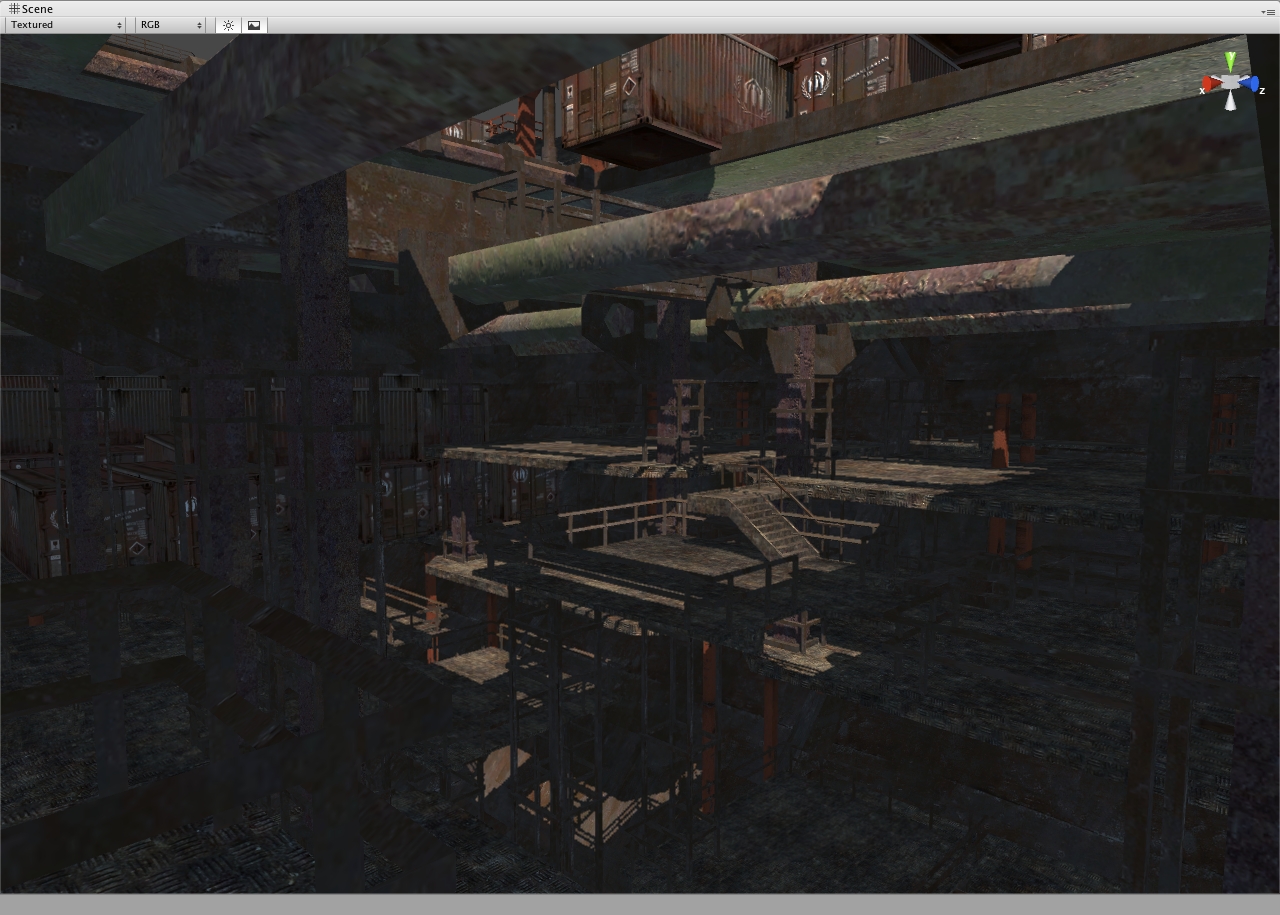Open the Textured draw mode dropdown
This screenshot has height=915, width=1280.
click(x=66, y=25)
